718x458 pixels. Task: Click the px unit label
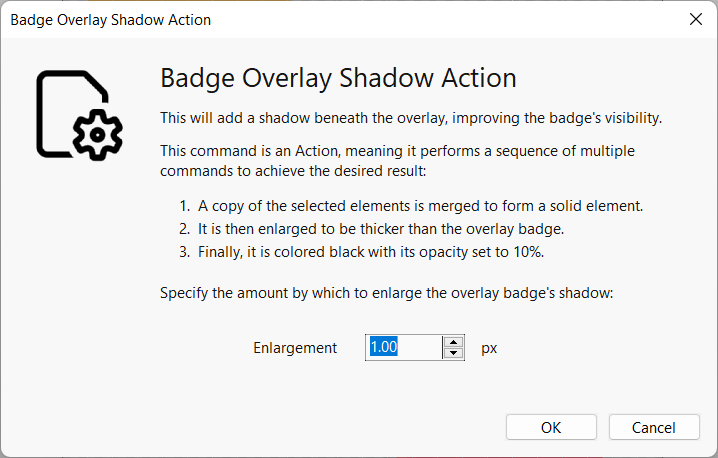489,348
